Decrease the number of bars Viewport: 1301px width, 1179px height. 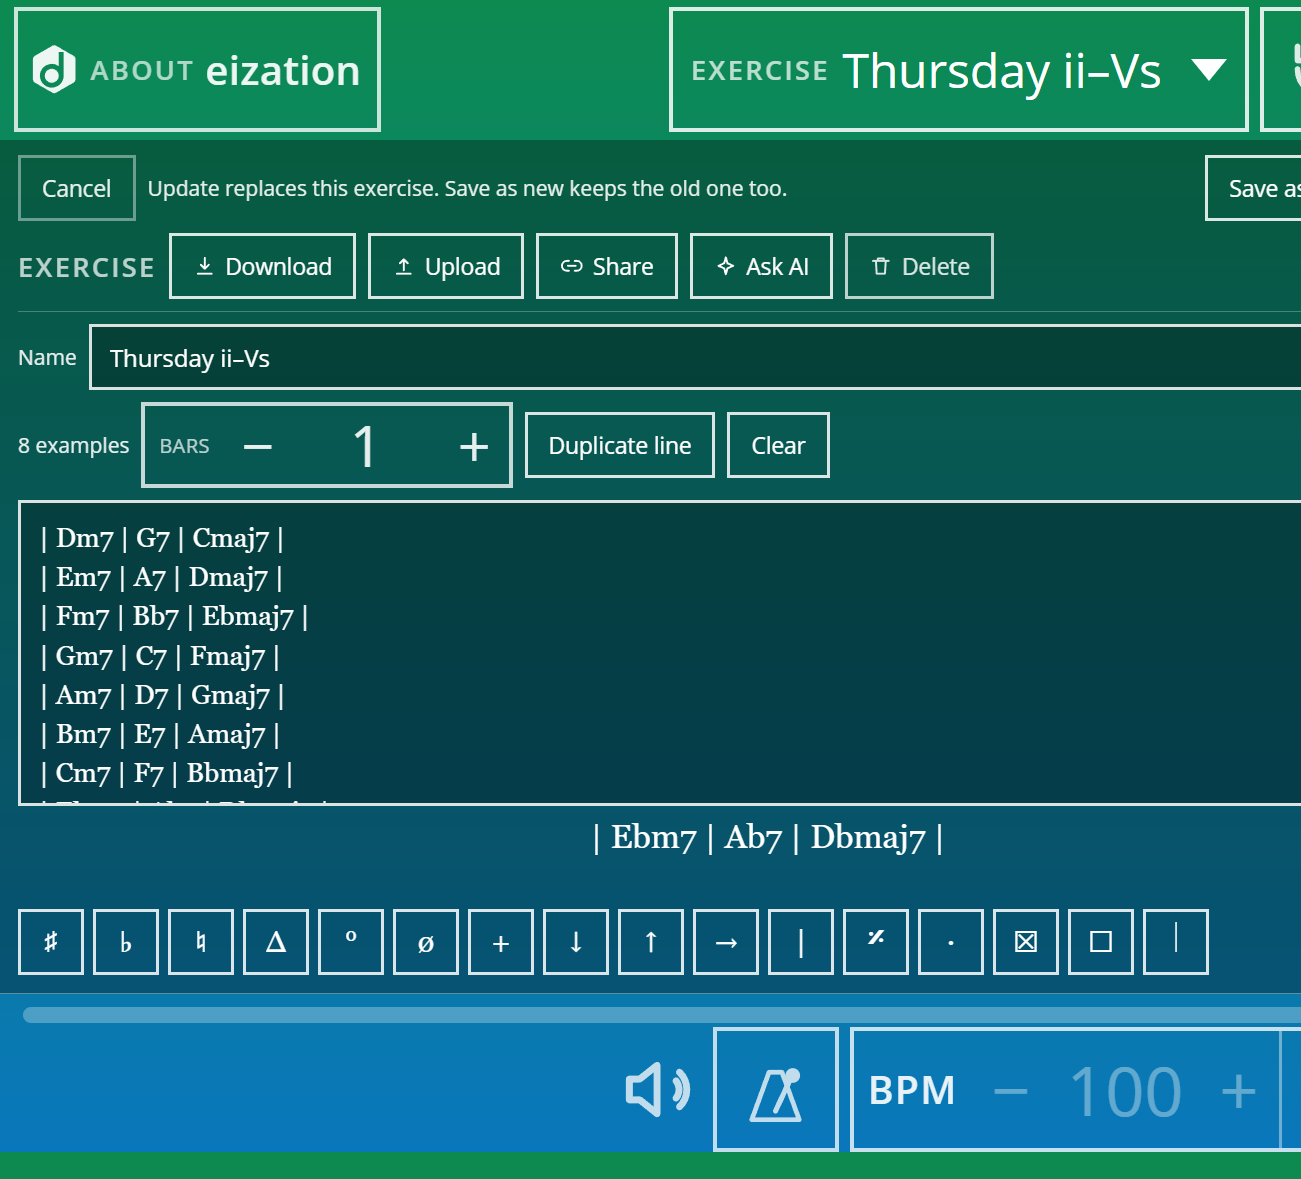(x=258, y=446)
